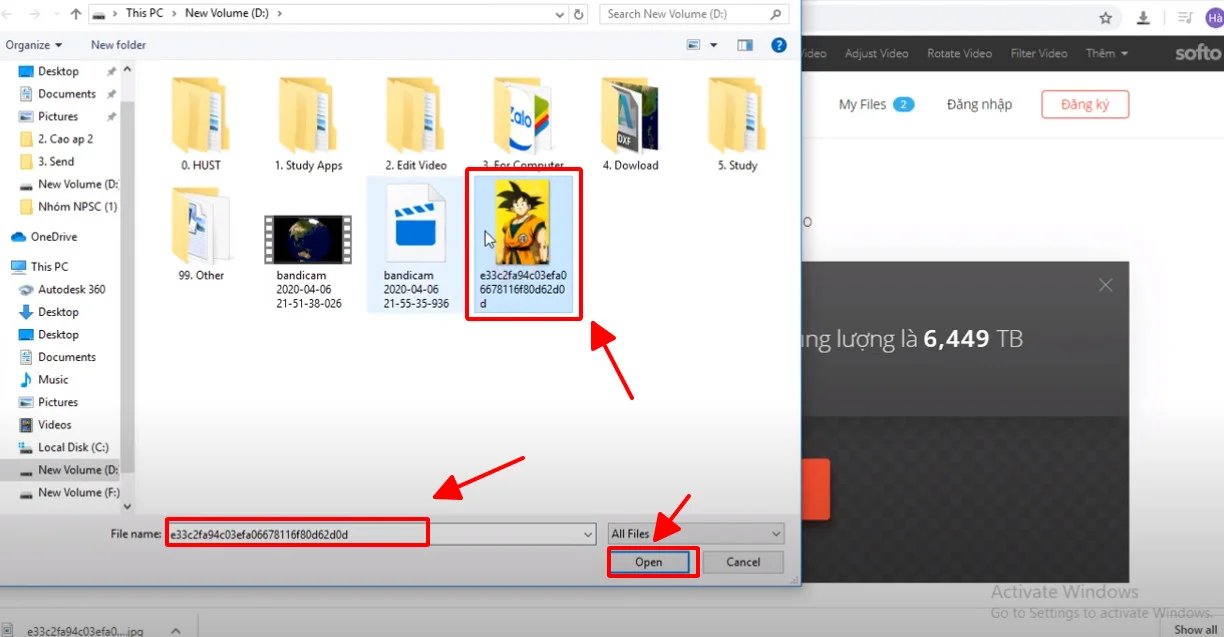
Task: Click the Cancel button
Action: tap(743, 562)
